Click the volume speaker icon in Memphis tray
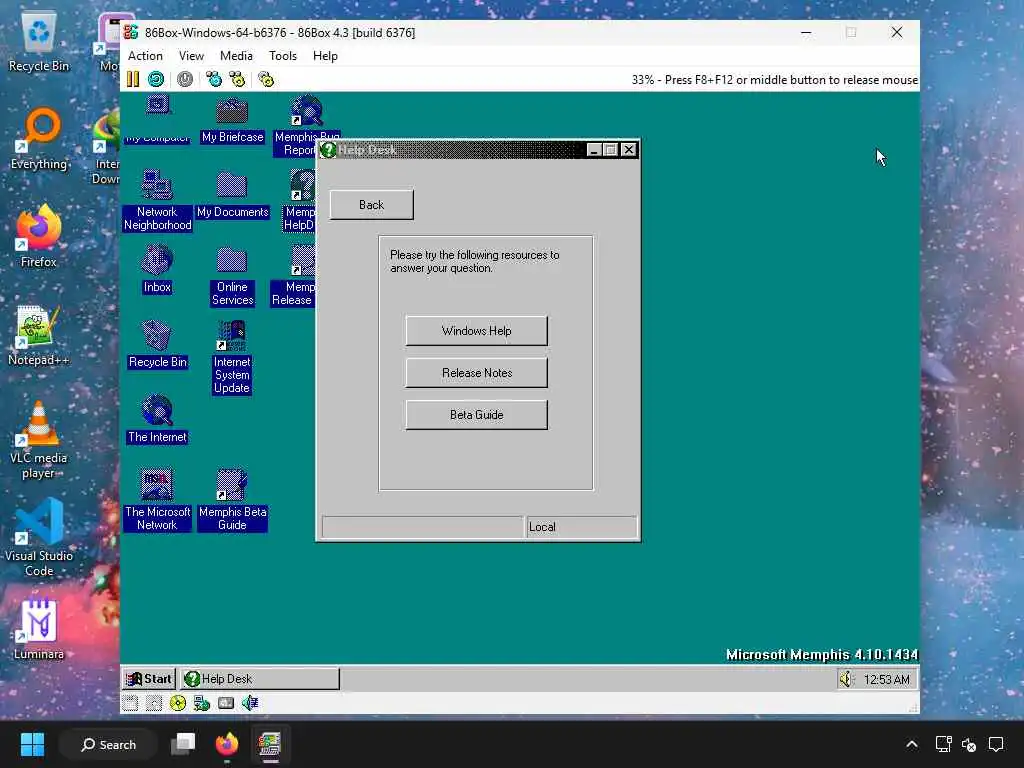The width and height of the screenshot is (1024, 768). (846, 679)
